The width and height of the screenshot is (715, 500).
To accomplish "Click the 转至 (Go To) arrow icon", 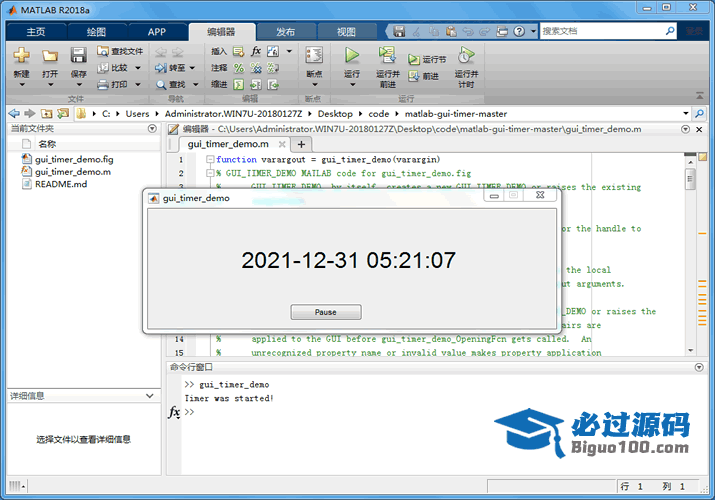I will 161,68.
